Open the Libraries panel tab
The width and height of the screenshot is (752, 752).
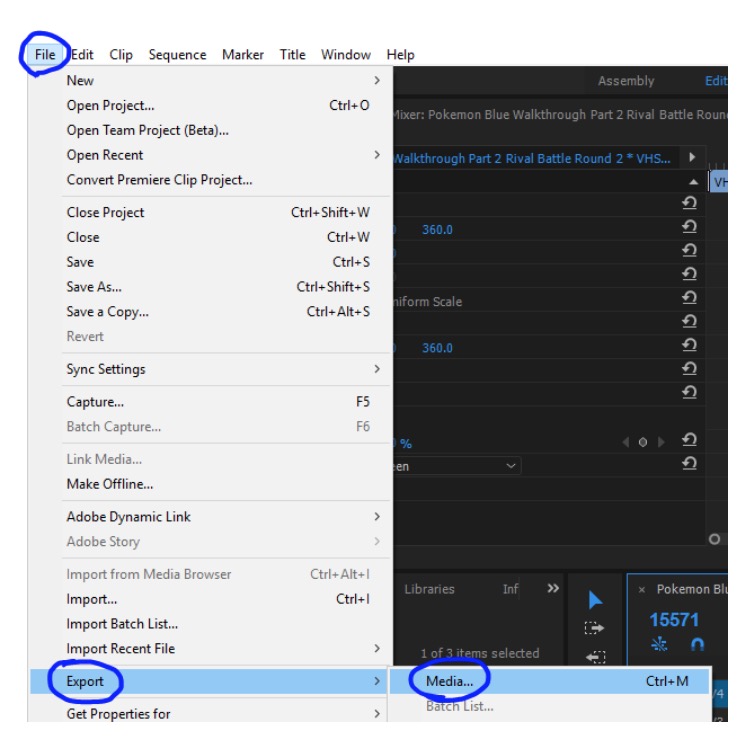(x=429, y=589)
